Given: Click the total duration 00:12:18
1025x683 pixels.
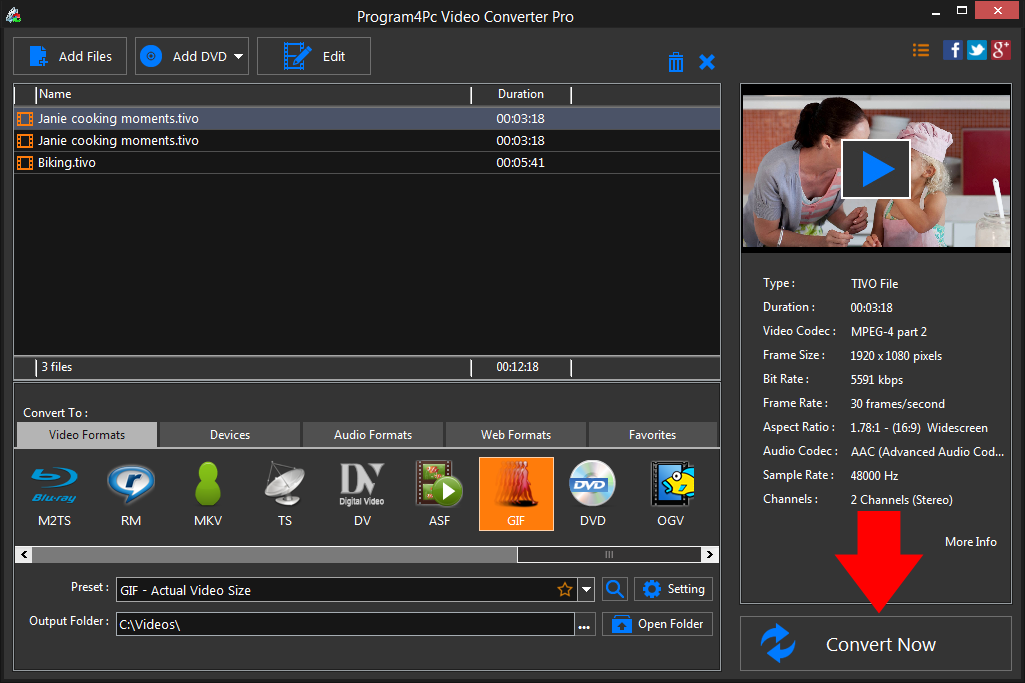Looking at the screenshot, I should (517, 367).
